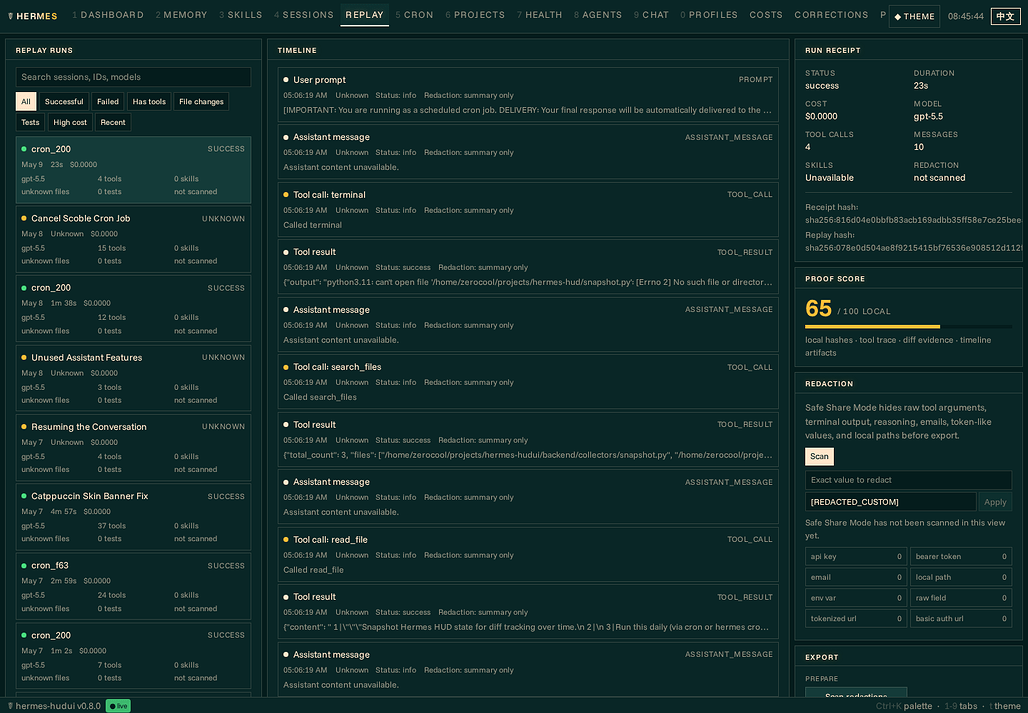
Task: Open the Theme picker button
Action: pos(914,16)
